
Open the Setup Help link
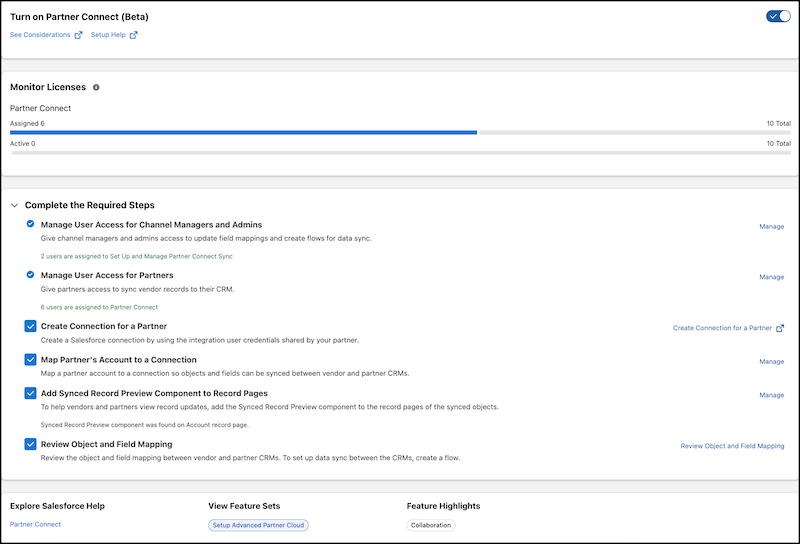[x=108, y=35]
